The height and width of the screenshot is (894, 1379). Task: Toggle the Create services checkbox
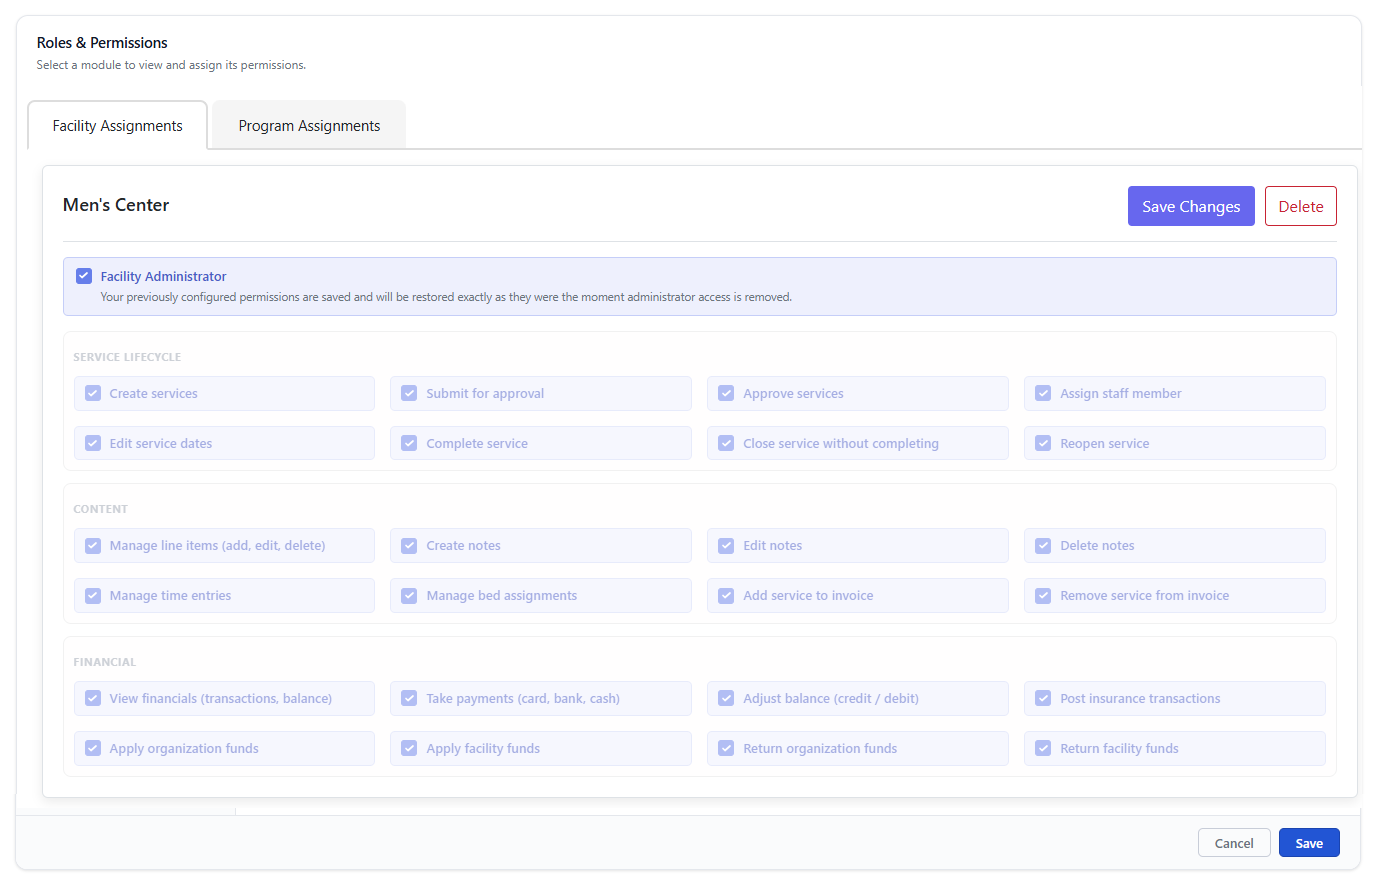click(x=93, y=393)
